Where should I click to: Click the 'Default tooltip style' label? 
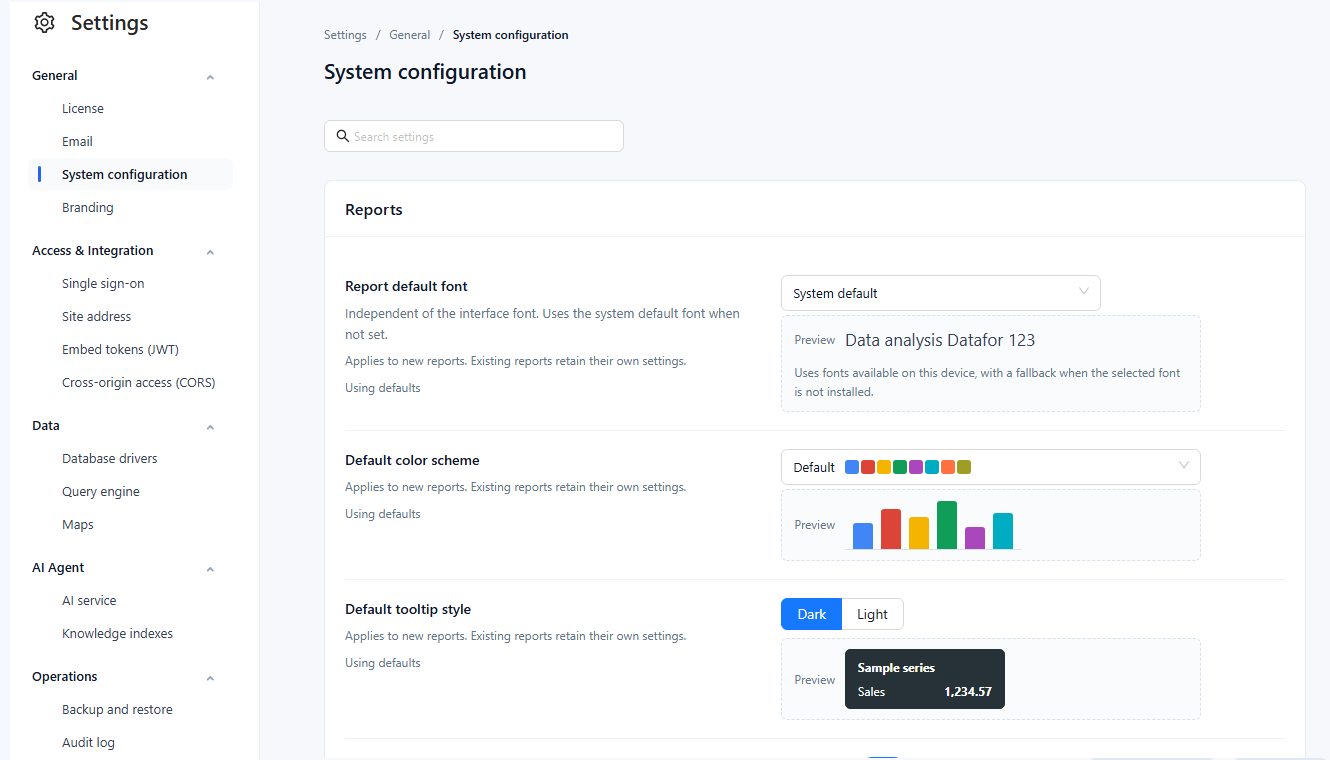pyautogui.click(x=408, y=609)
